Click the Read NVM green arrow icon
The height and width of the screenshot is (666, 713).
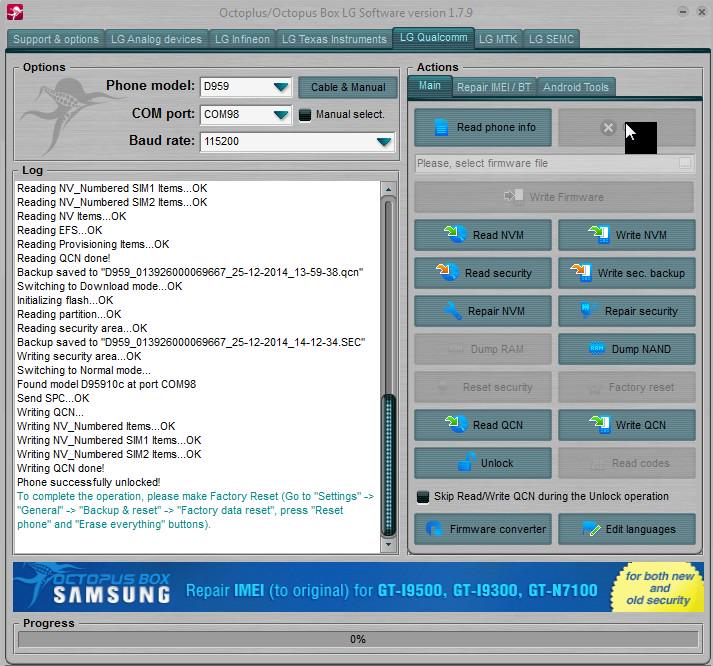[455, 234]
